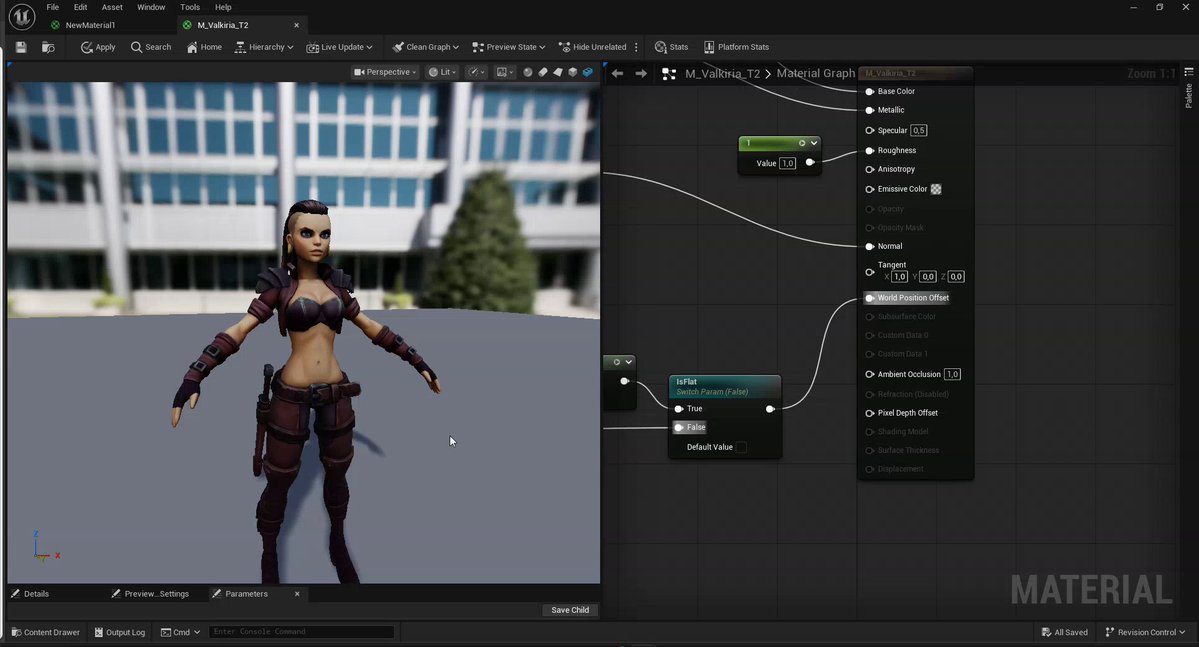The width and height of the screenshot is (1199, 647).
Task: Open the Edit menu
Action: click(80, 7)
